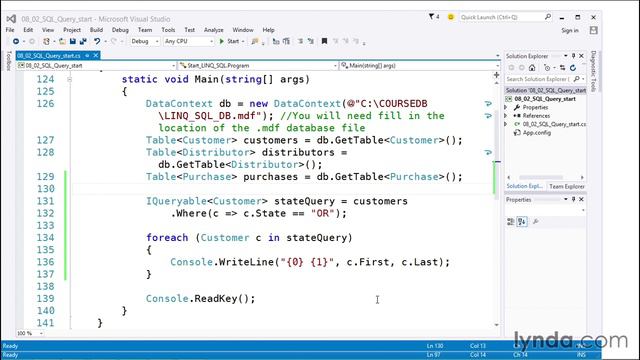This screenshot has height=360, width=640.
Task: Click the Quick Launch search magnifier icon
Action: [548, 17]
